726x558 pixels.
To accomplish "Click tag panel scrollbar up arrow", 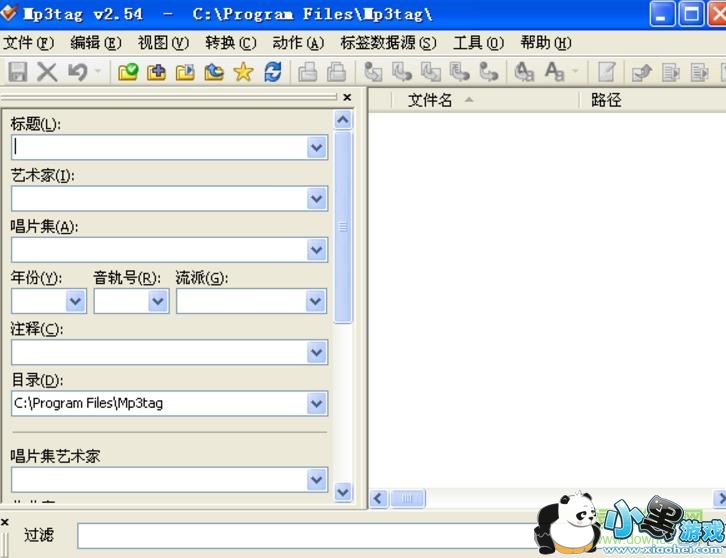I will tap(343, 120).
